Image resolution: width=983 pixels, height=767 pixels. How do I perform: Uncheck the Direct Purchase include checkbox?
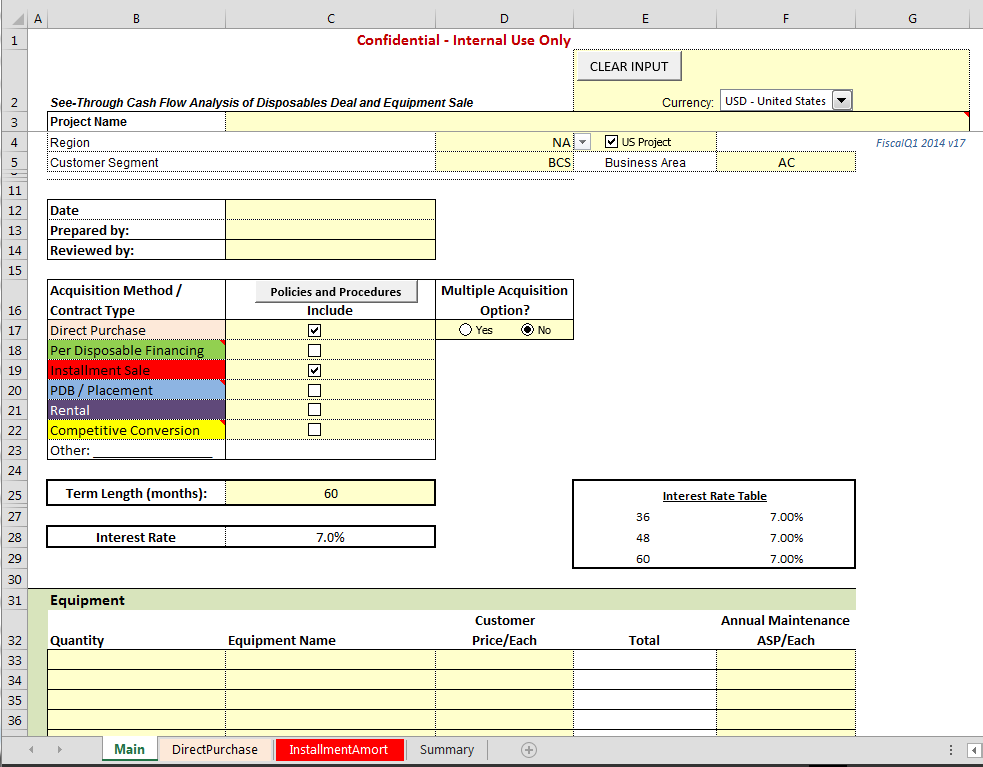tap(314, 330)
